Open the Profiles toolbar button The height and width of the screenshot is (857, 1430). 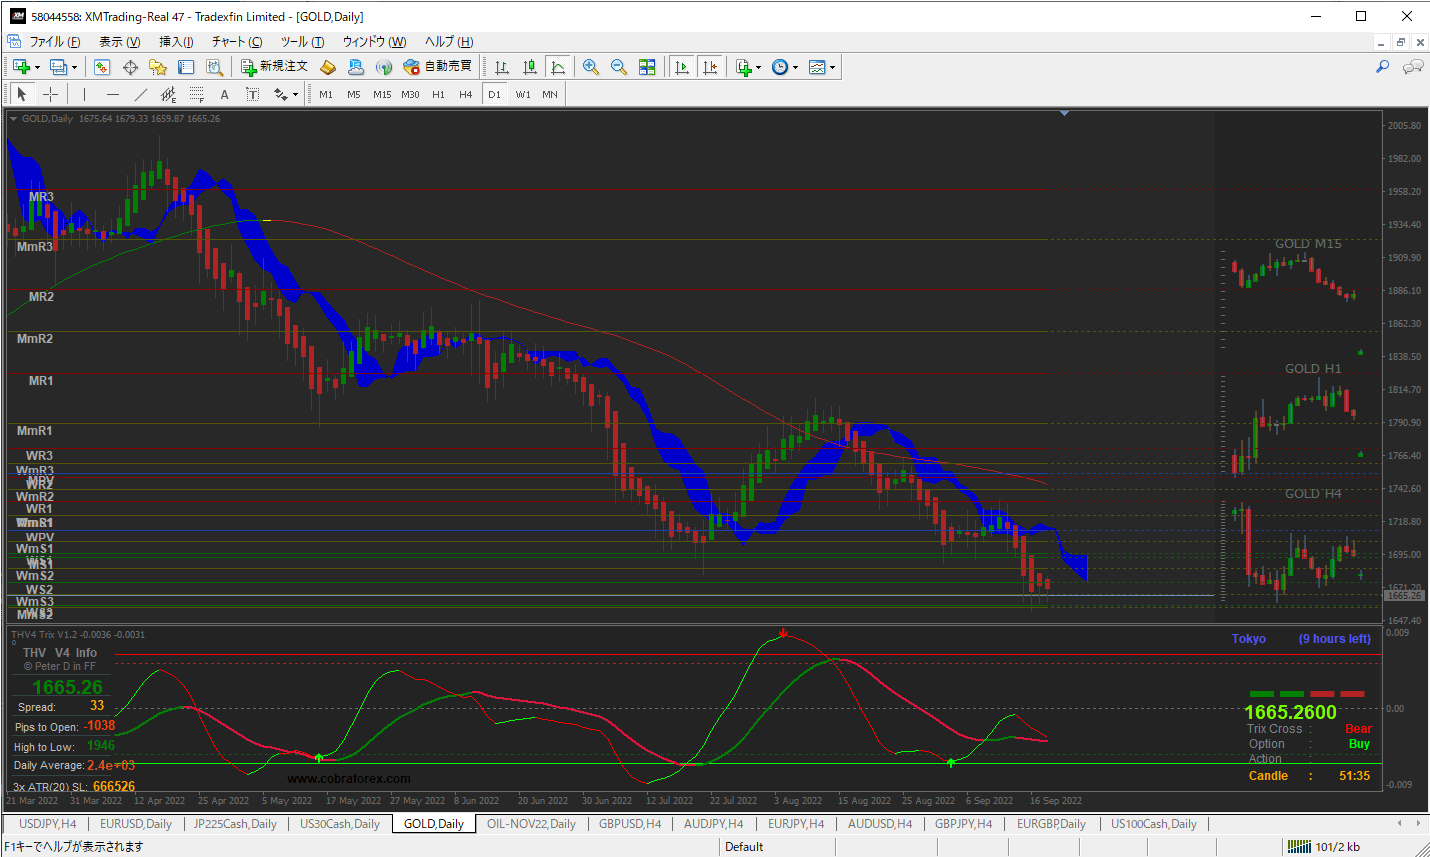[x=59, y=67]
